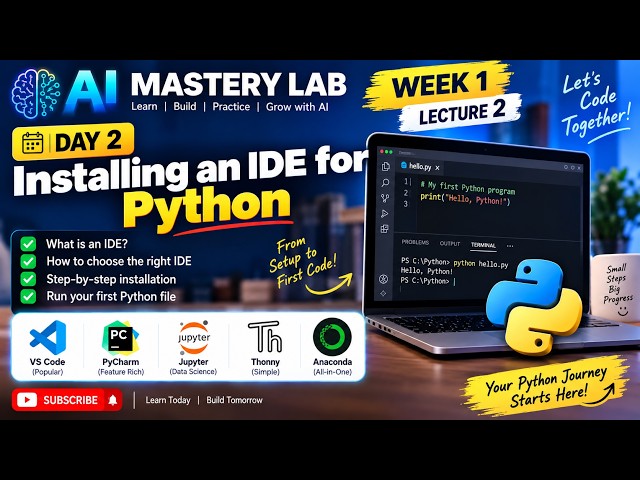Click the Step-by-step installation text
Screen dimensions: 640x480
pyautogui.click(x=111, y=279)
